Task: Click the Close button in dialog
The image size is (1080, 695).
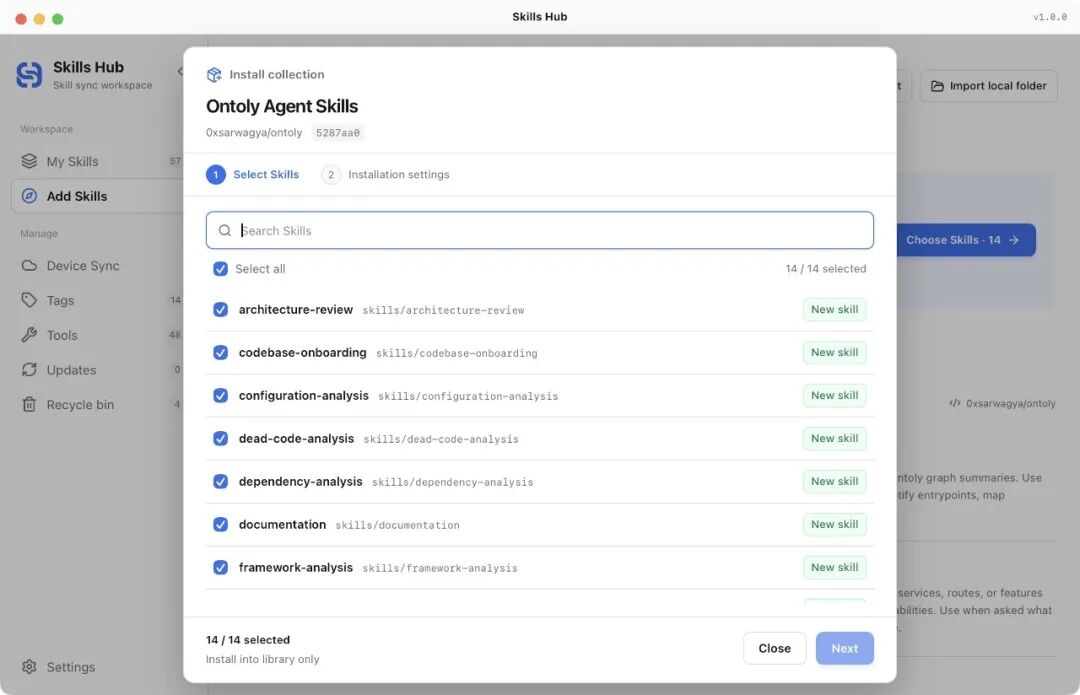Action: [x=774, y=648]
